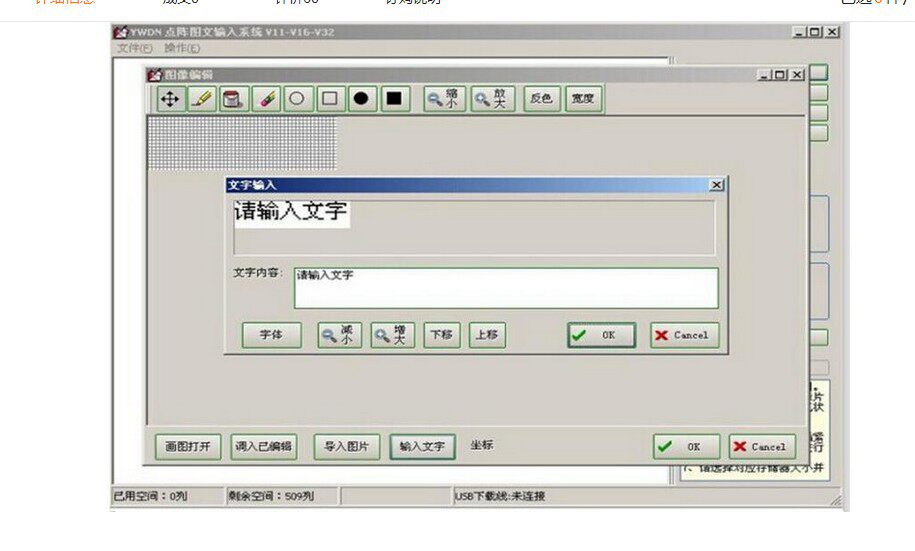Click Cancel in the image editor window
The image size is (915, 551).
click(x=762, y=447)
